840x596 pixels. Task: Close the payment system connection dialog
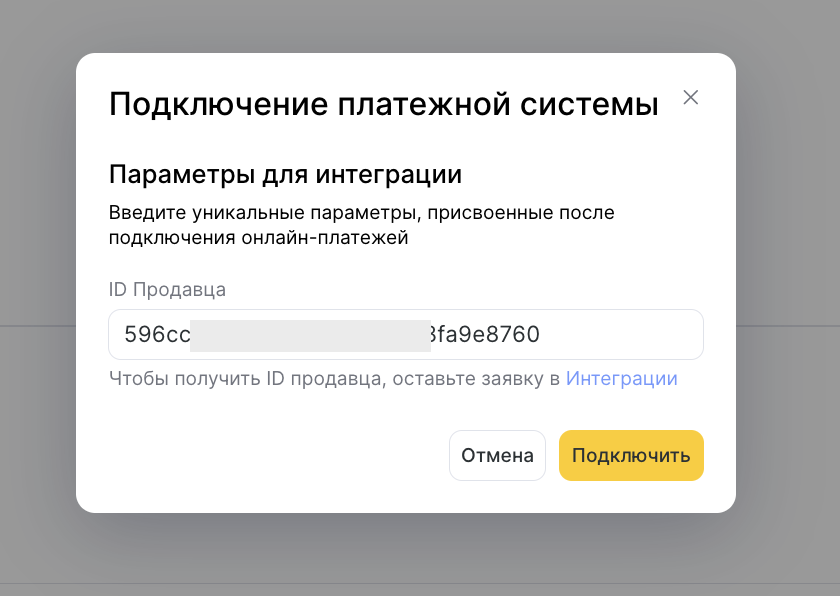click(x=690, y=98)
